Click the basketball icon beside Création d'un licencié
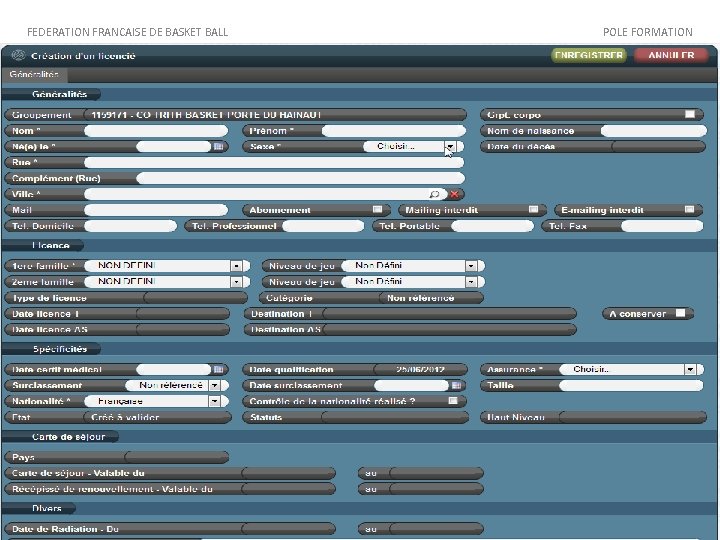This screenshot has height=540, width=720. pyautogui.click(x=18, y=55)
